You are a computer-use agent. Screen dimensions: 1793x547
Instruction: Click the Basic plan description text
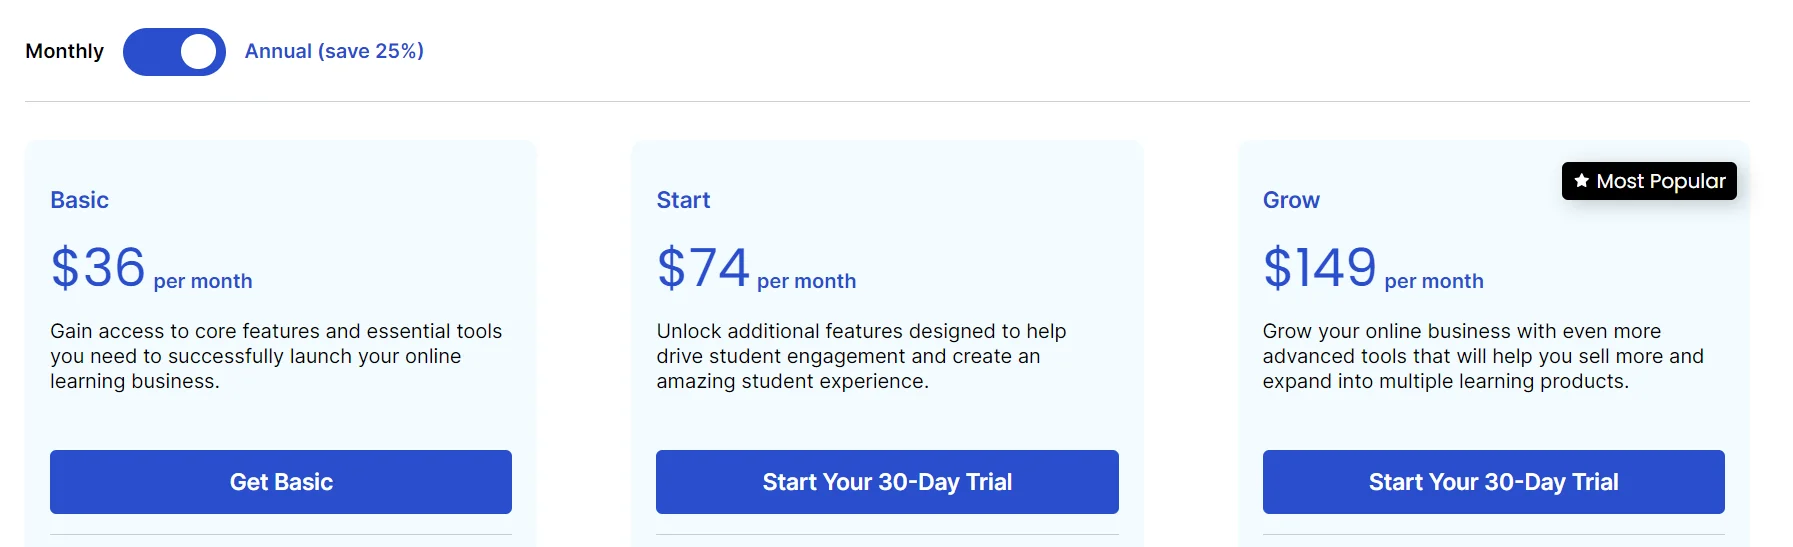[276, 356]
